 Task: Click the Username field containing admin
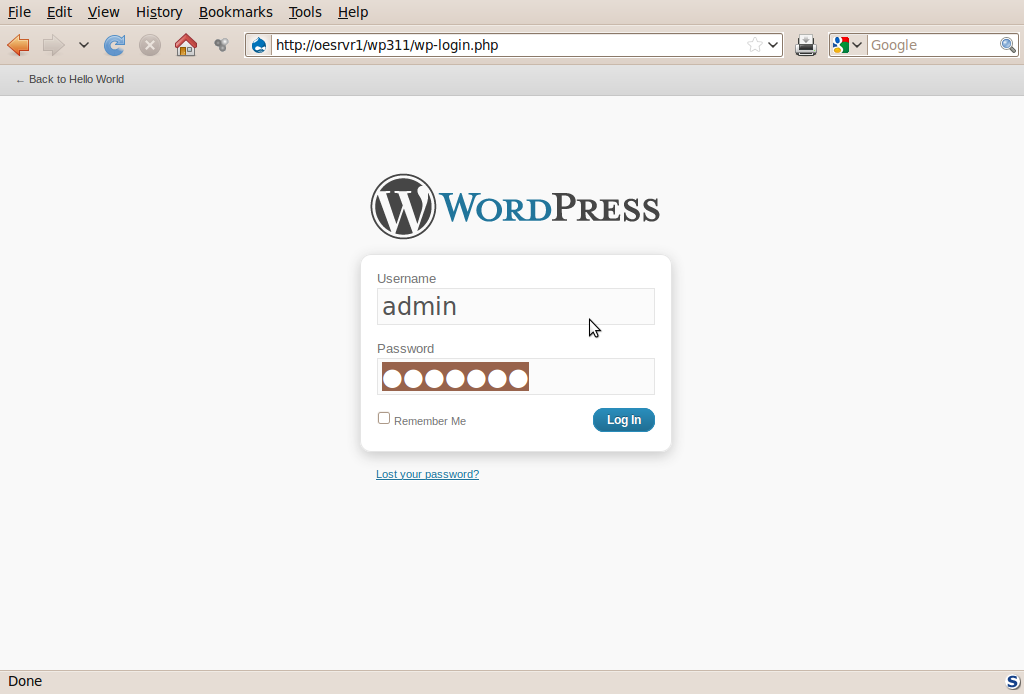(515, 306)
